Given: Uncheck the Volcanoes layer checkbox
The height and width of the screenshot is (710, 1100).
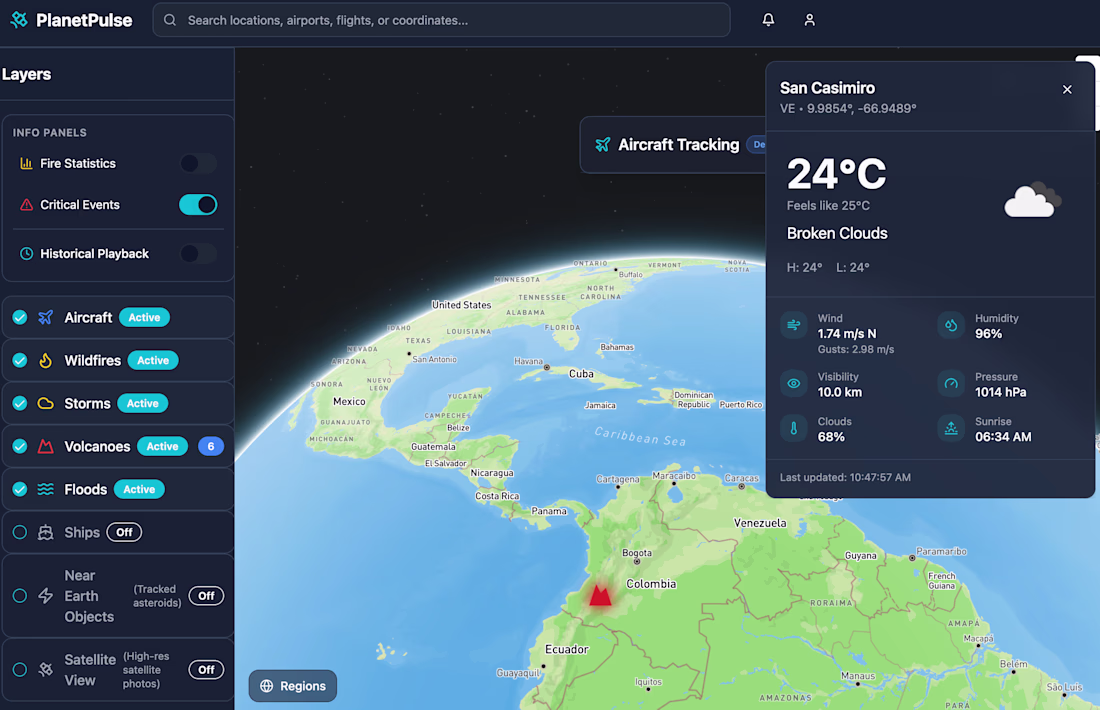Looking at the screenshot, I should tap(20, 446).
